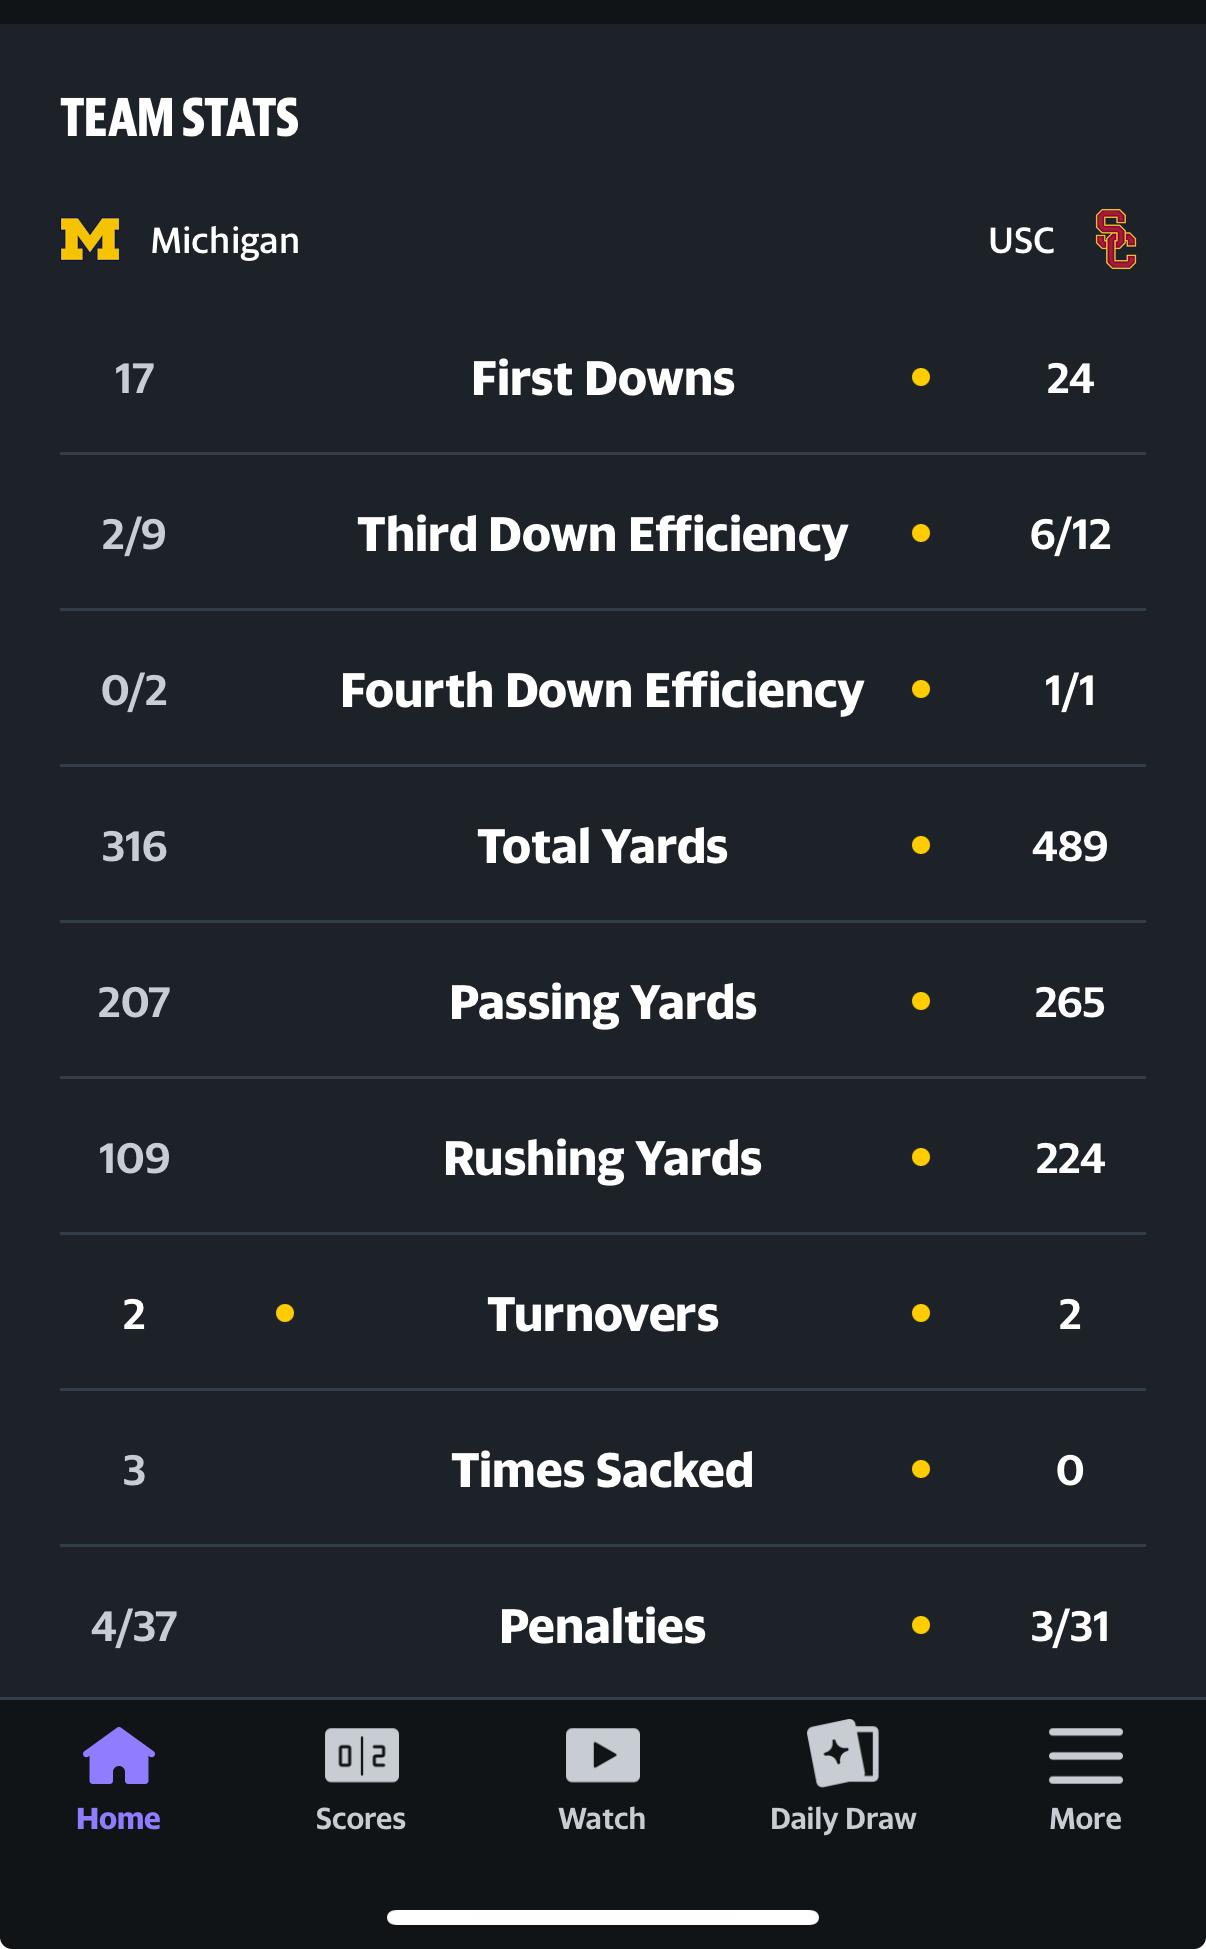Tap the TEAM STATS heading

pos(180,118)
